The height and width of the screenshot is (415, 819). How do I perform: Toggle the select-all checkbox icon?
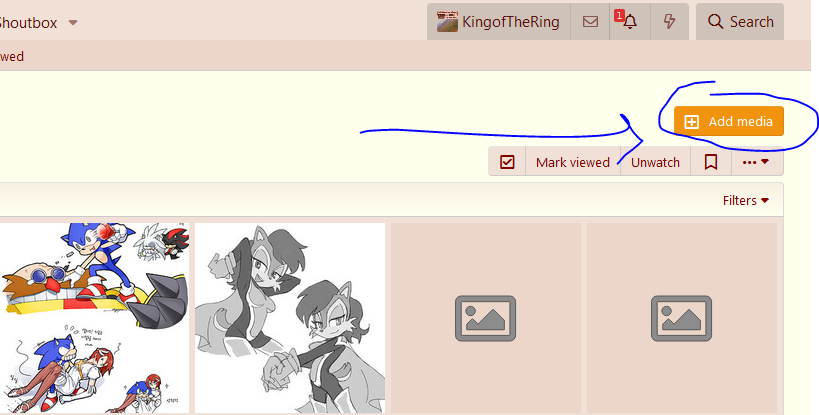point(507,162)
